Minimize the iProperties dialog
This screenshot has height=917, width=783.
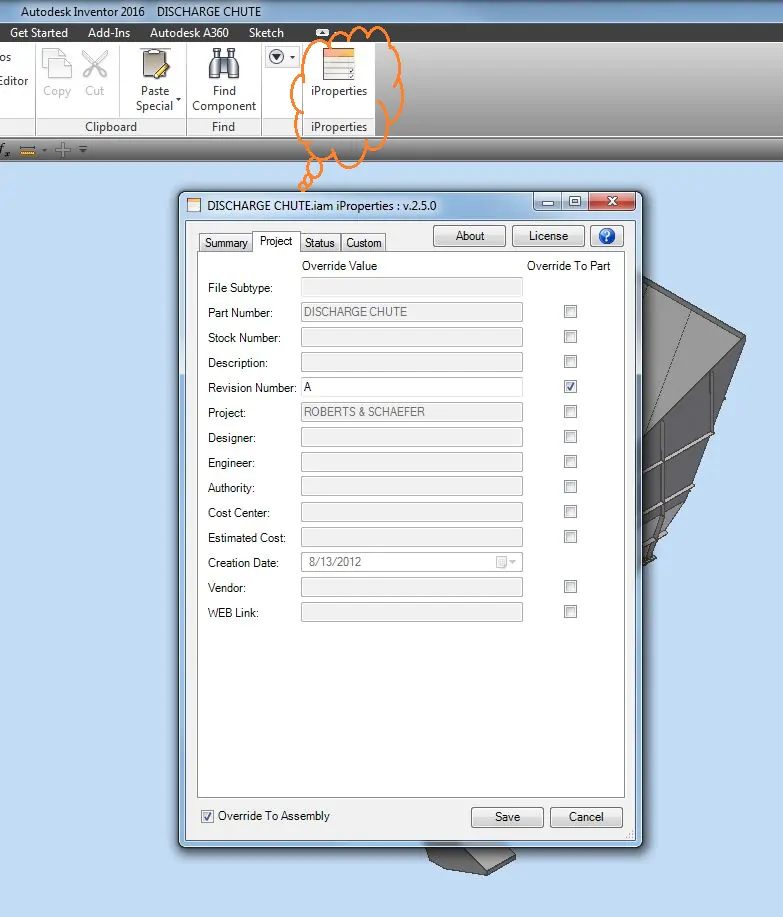click(547, 202)
